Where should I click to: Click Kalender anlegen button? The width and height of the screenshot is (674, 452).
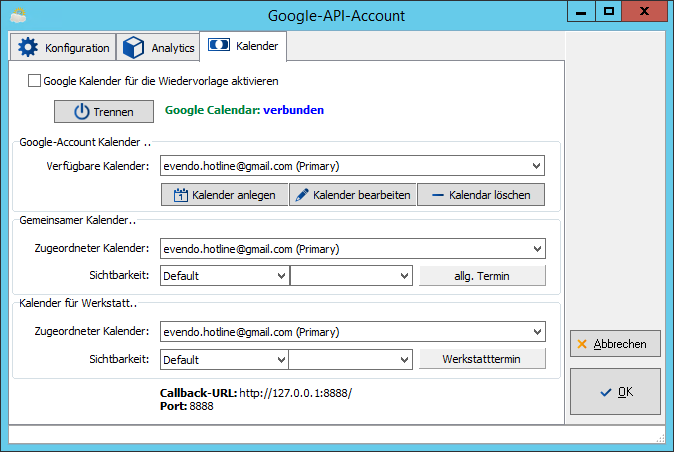[x=224, y=195]
